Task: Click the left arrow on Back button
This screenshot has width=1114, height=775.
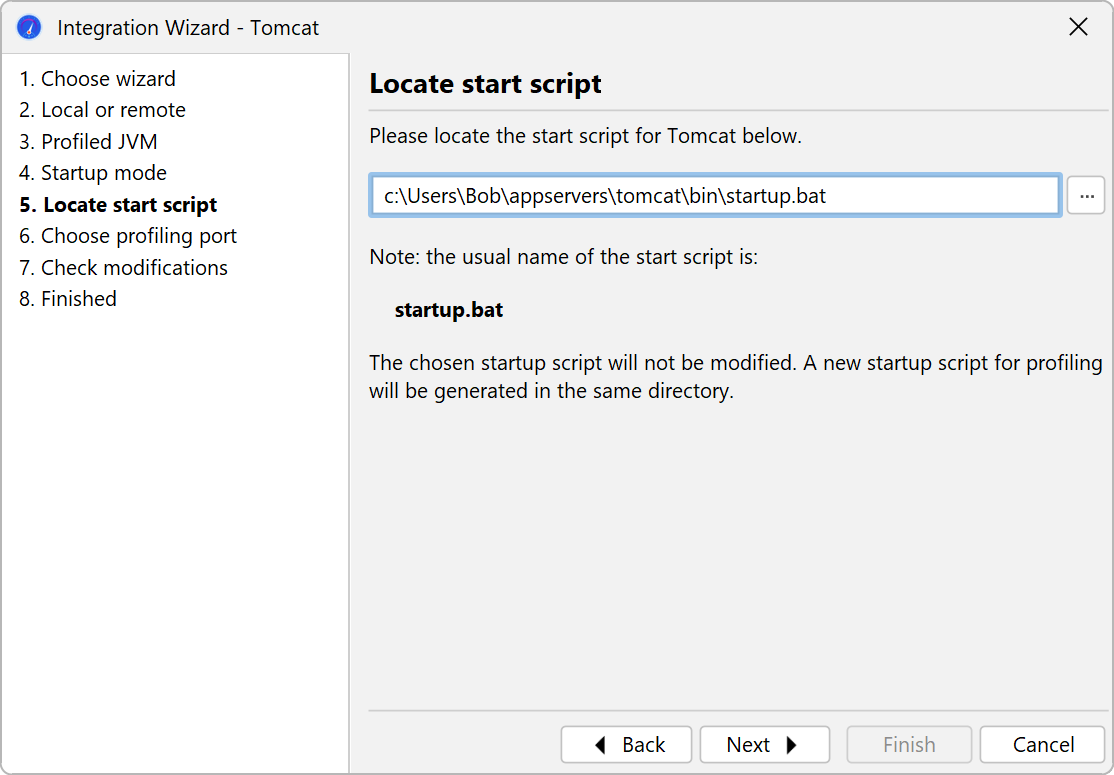Action: pos(600,745)
